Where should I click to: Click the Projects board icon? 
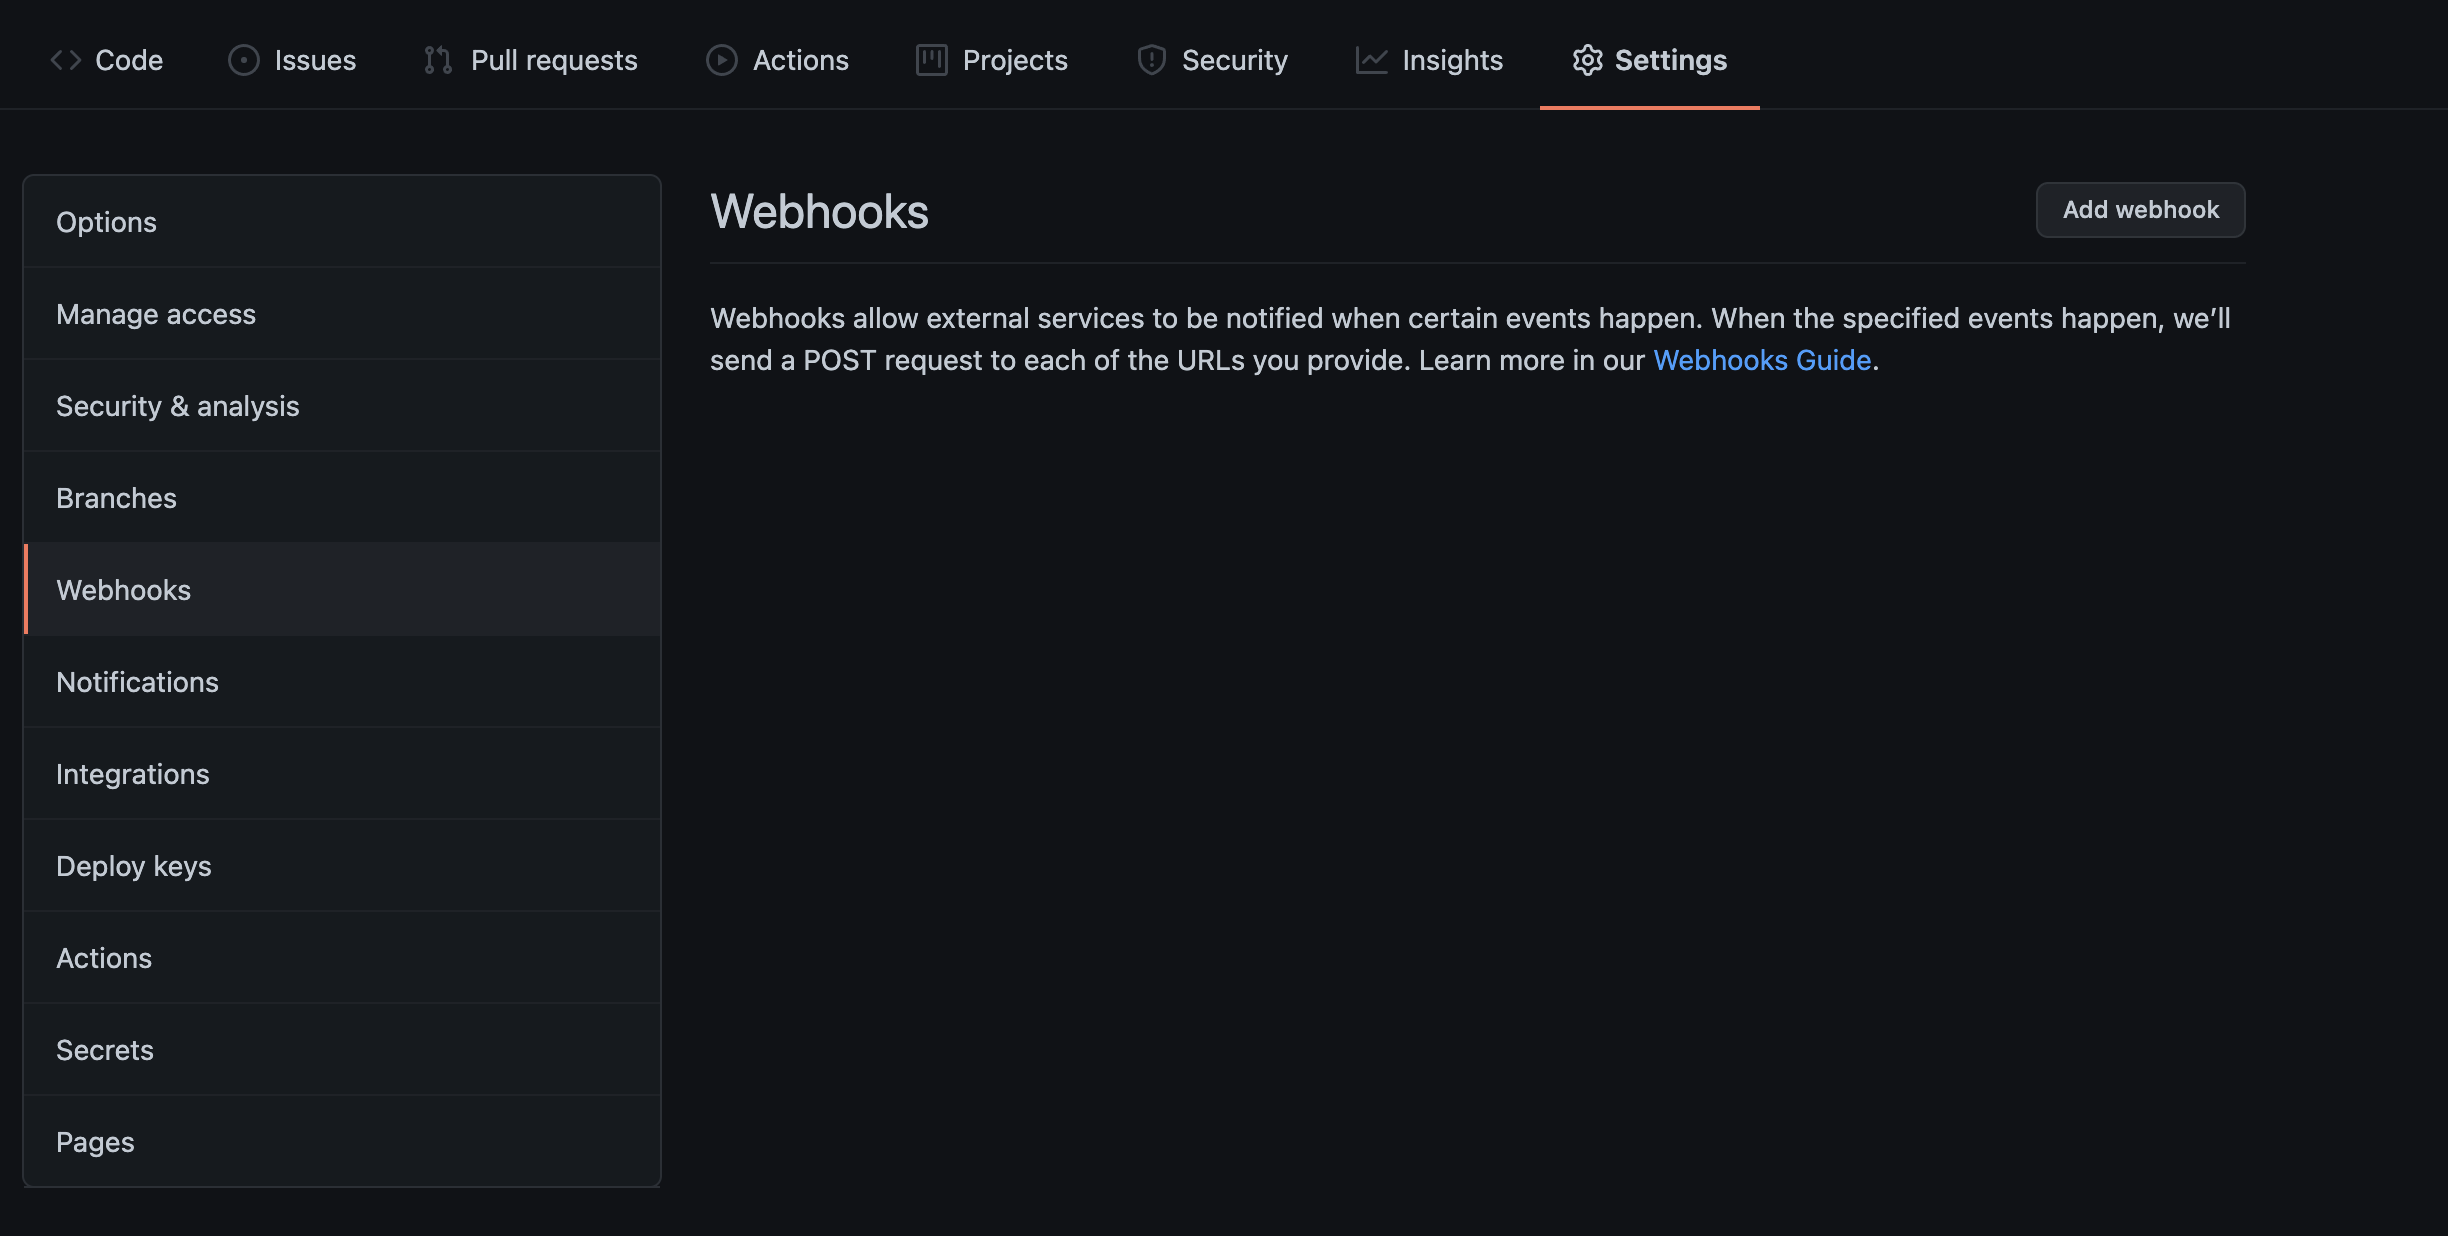pyautogui.click(x=931, y=60)
